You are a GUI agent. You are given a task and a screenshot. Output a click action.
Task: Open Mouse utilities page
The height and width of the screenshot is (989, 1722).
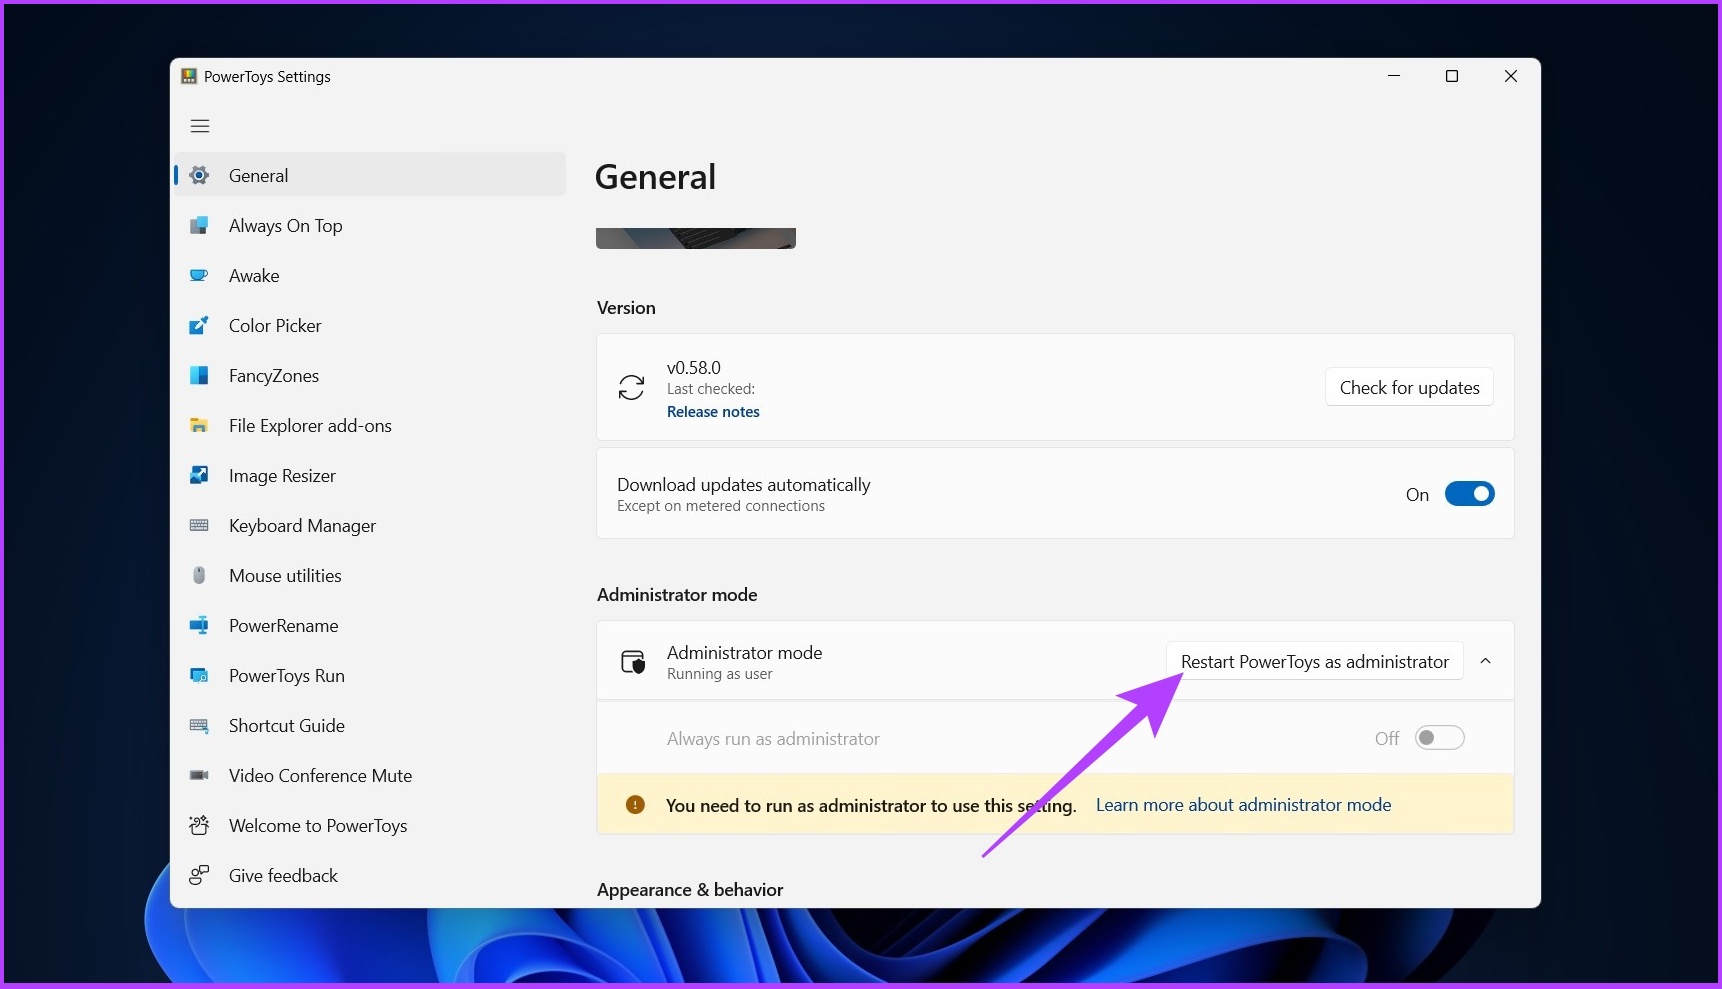370,575
